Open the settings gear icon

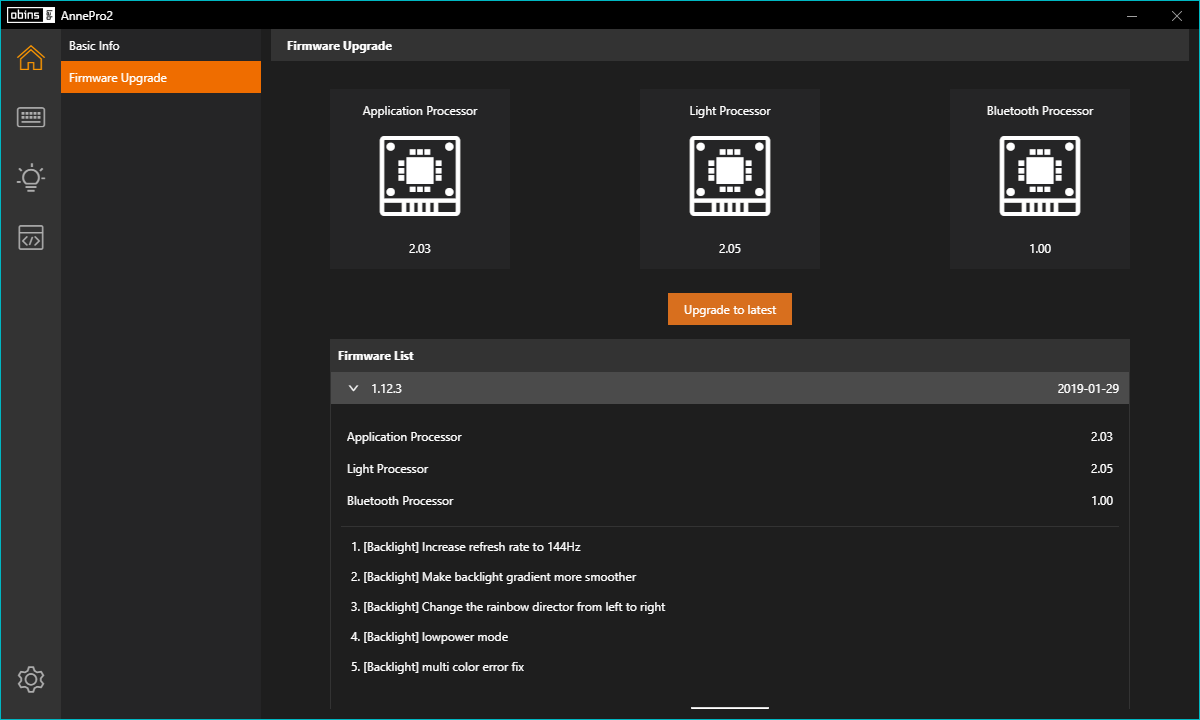click(31, 680)
